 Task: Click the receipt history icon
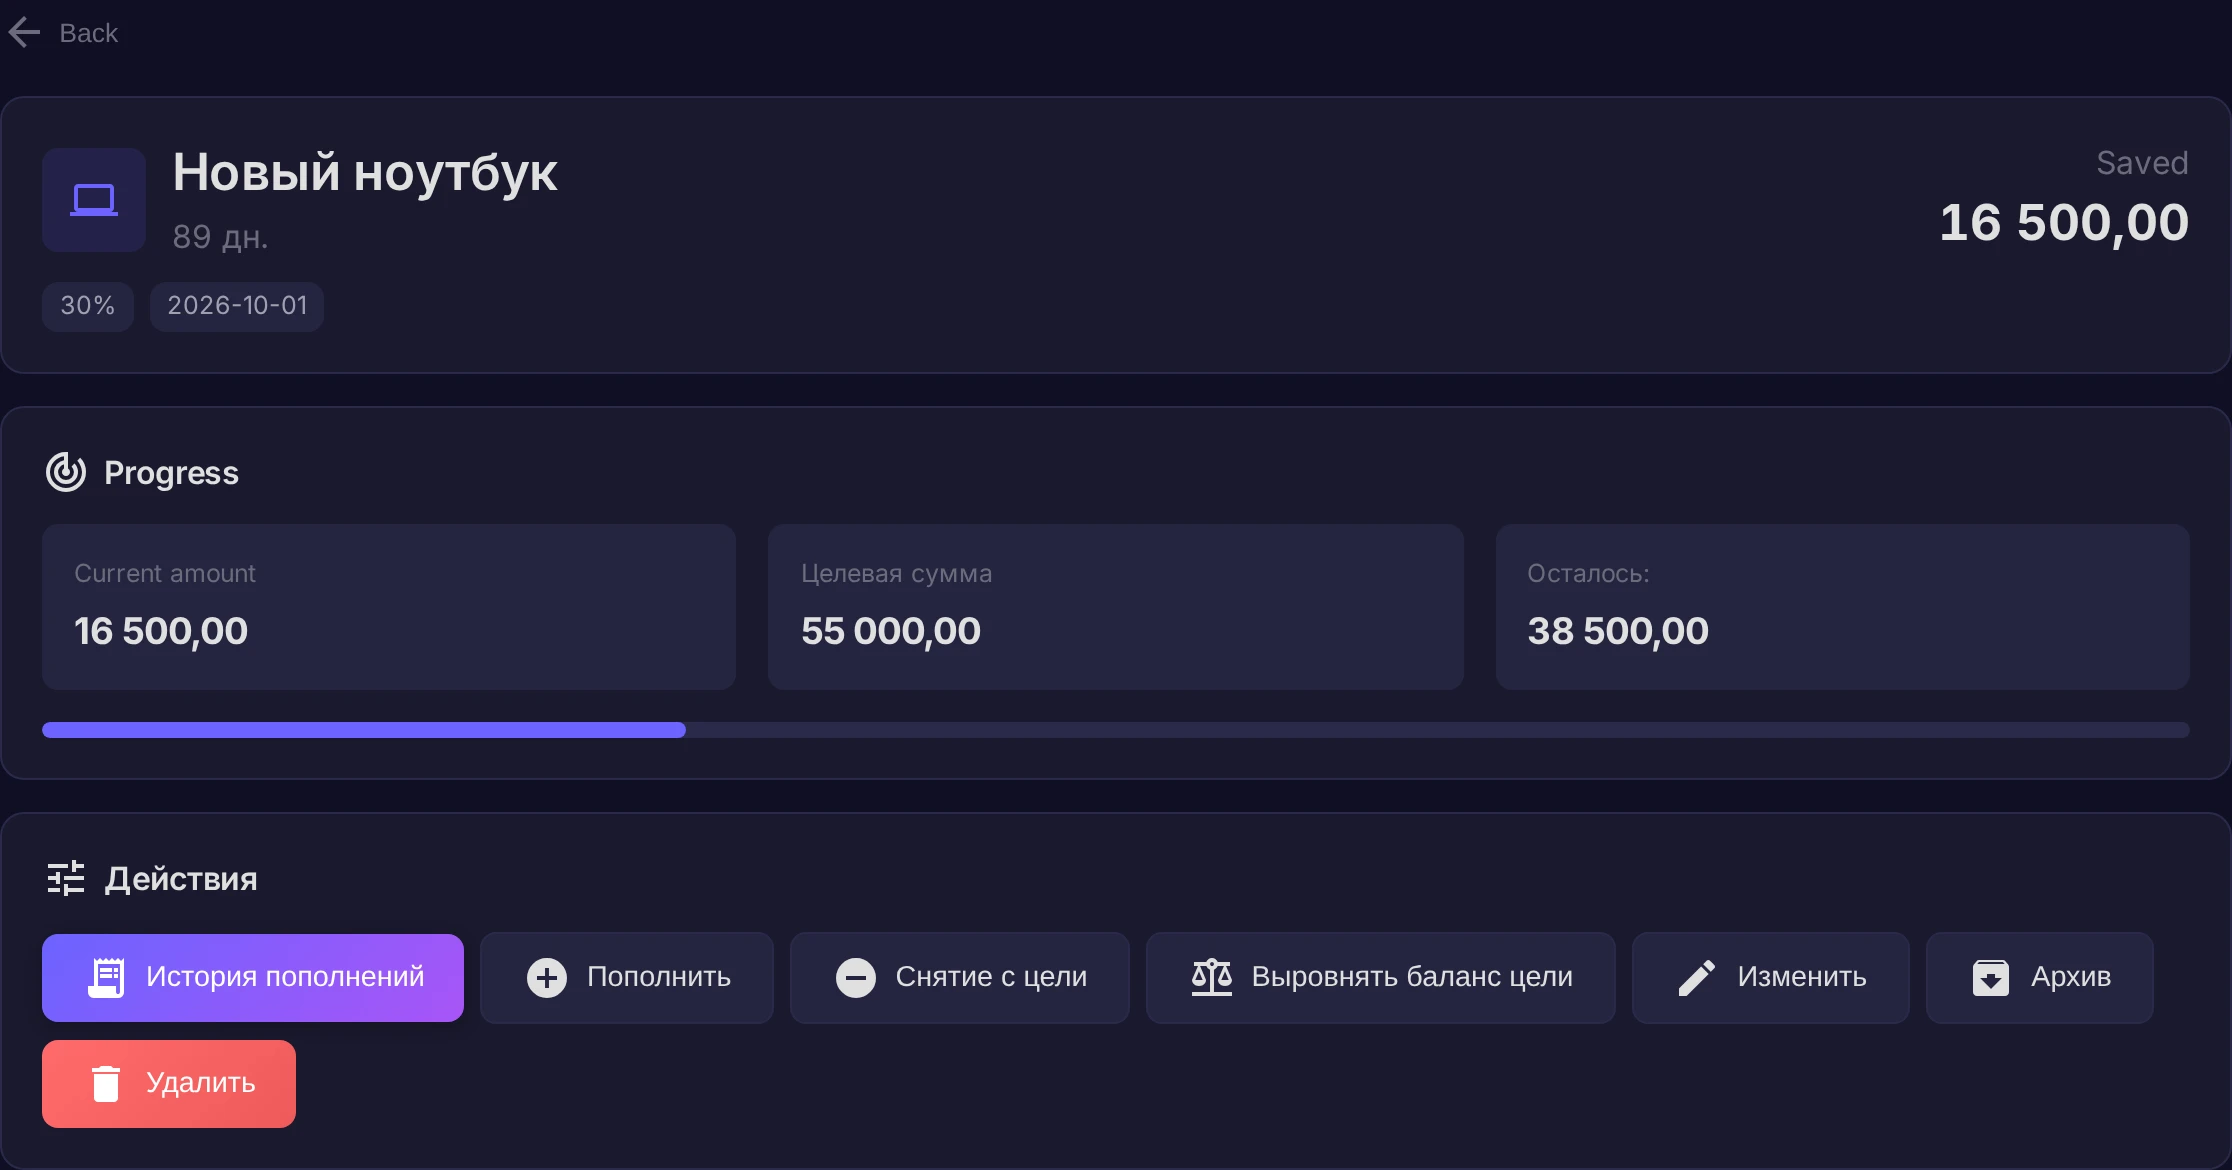coord(106,977)
